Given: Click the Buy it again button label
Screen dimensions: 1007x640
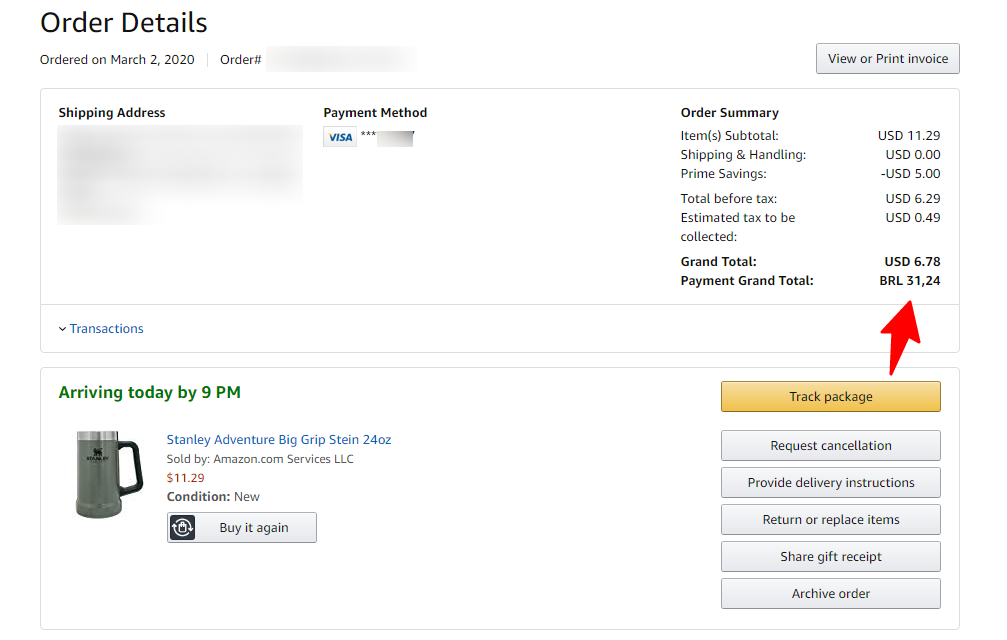Looking at the screenshot, I should [x=254, y=528].
